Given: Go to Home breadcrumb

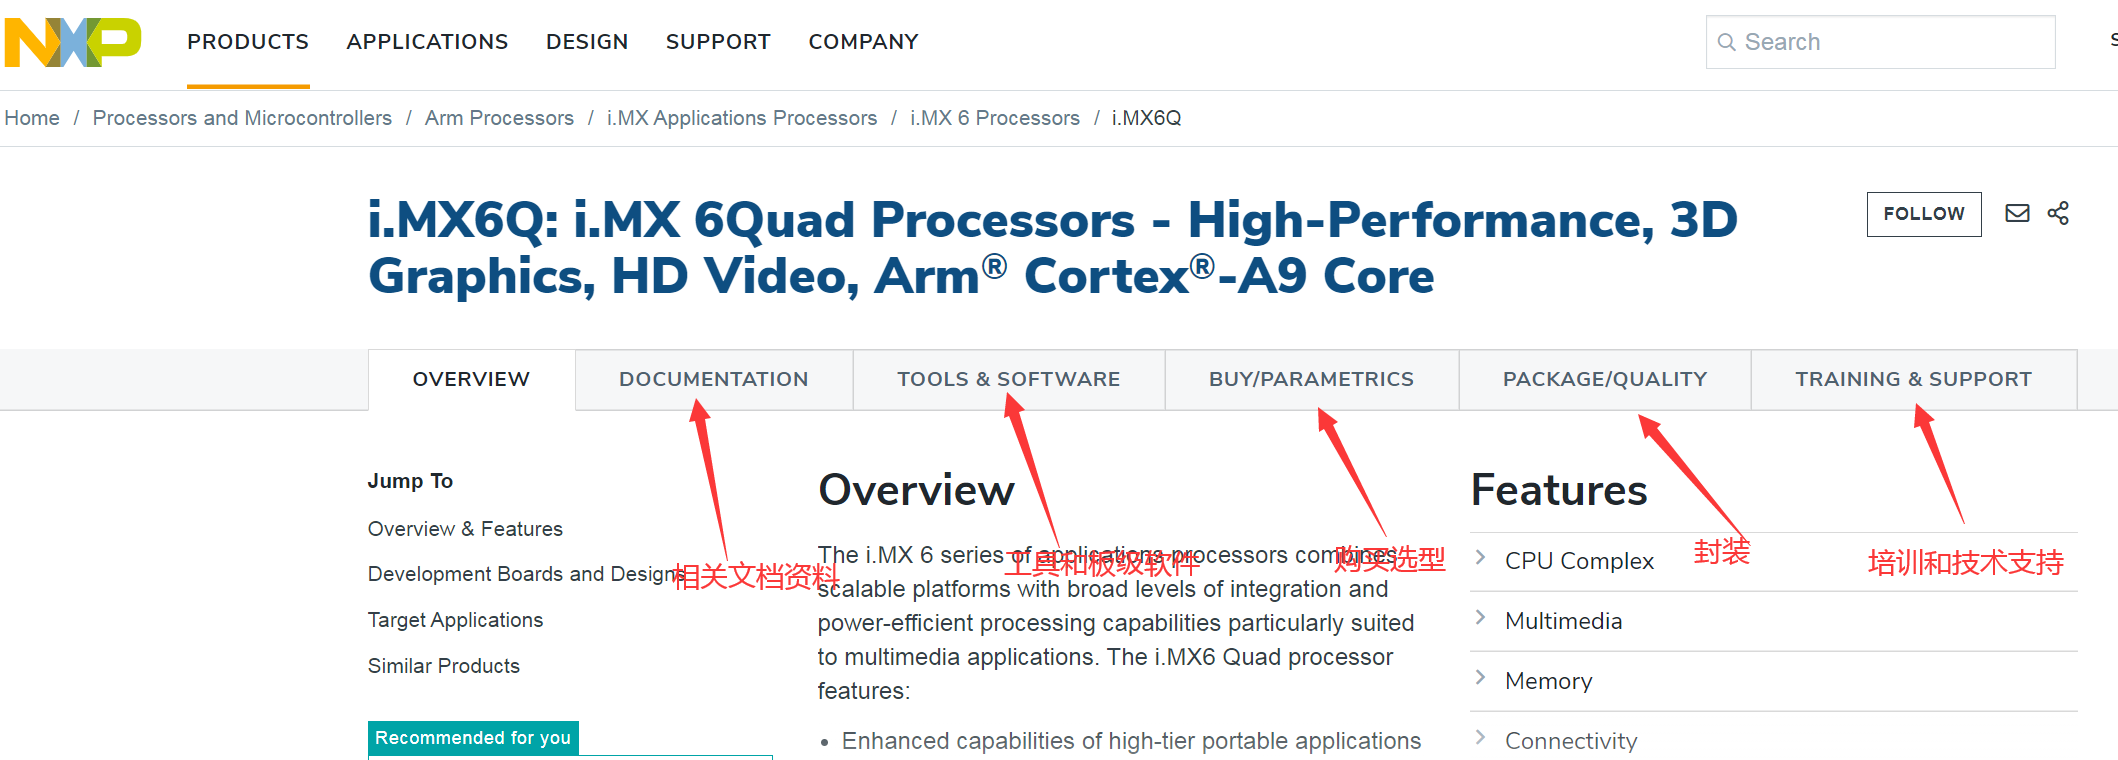Looking at the screenshot, I should (32, 118).
